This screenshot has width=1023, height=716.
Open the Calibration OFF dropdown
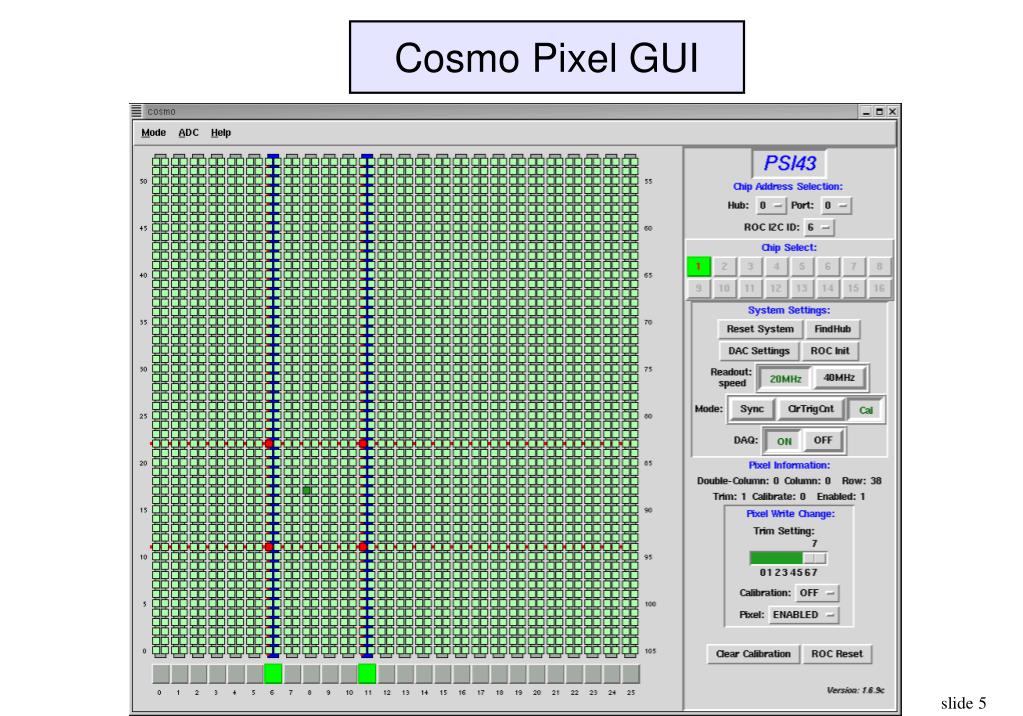point(817,593)
